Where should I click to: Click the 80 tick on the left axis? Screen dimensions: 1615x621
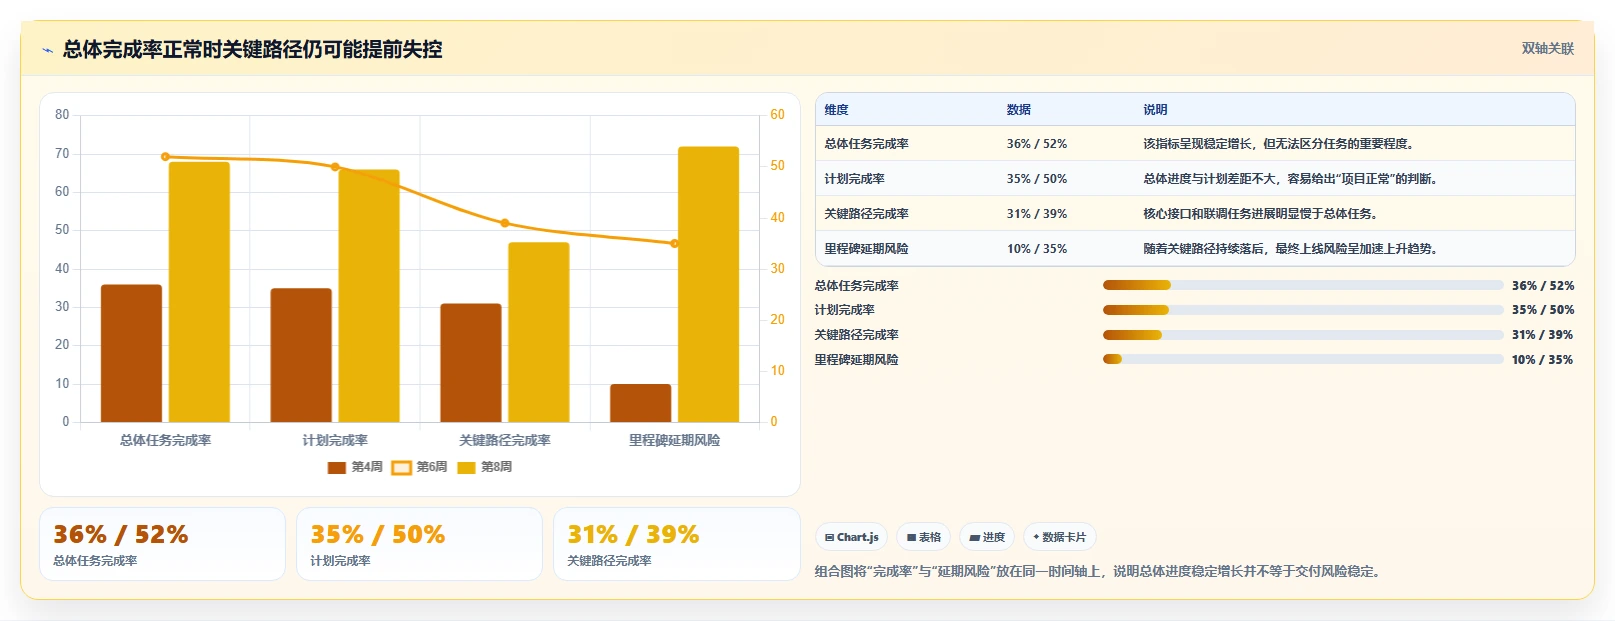(x=62, y=115)
